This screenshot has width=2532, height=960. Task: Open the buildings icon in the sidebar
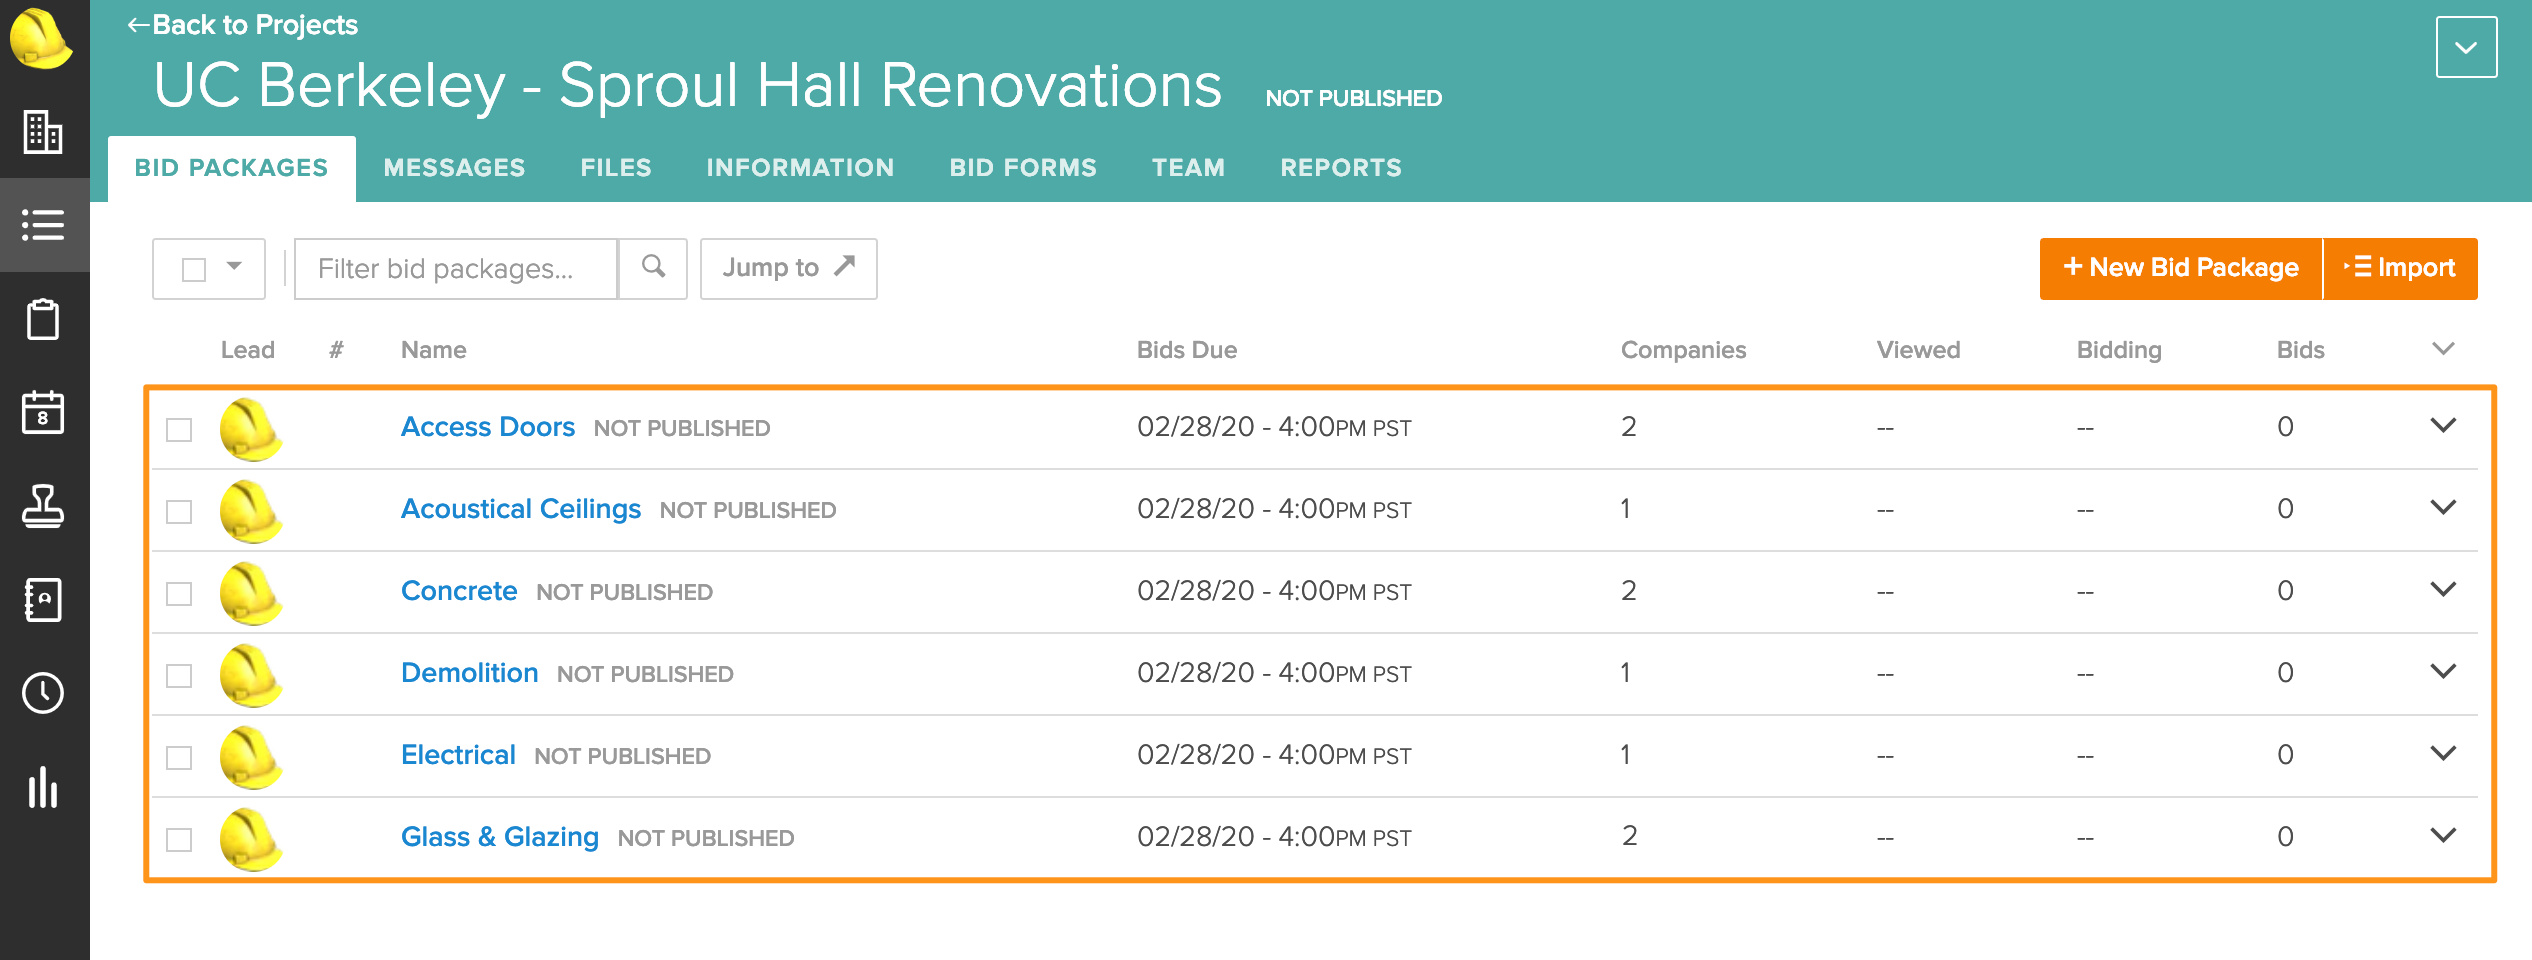coord(43,132)
